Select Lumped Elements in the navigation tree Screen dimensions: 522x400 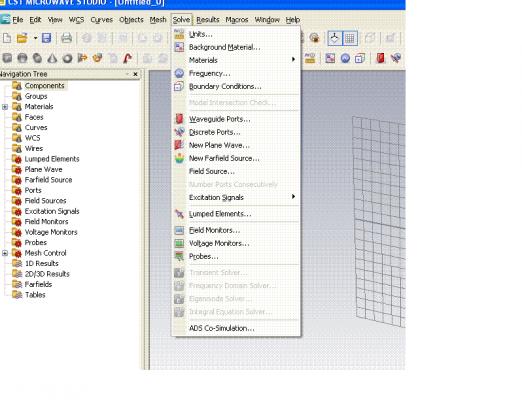point(52,159)
